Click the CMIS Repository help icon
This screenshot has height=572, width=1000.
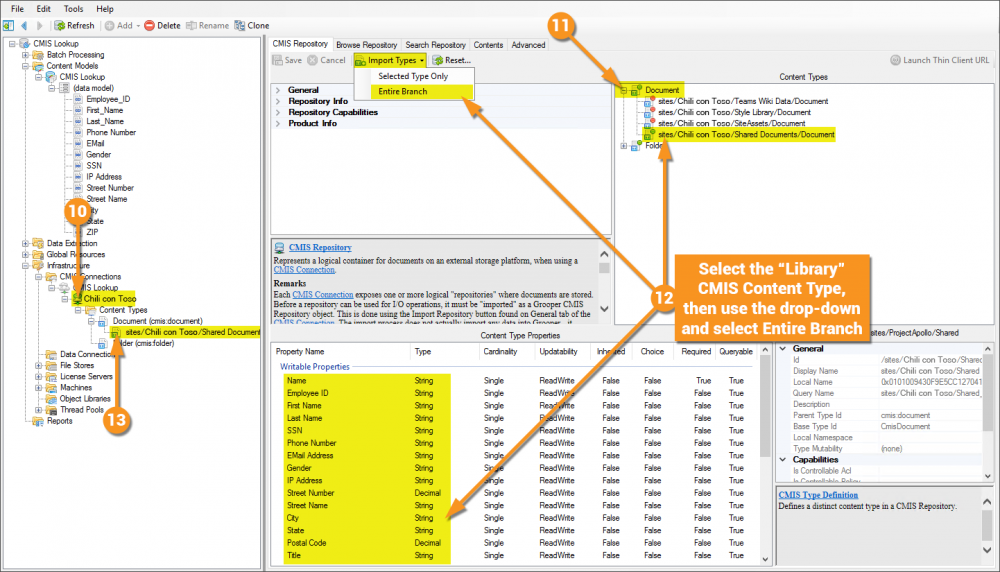tap(279, 247)
